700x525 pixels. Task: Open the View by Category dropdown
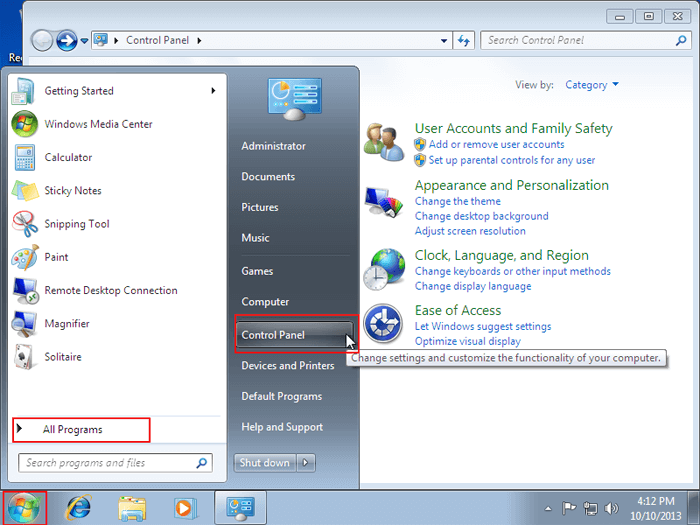(x=592, y=85)
